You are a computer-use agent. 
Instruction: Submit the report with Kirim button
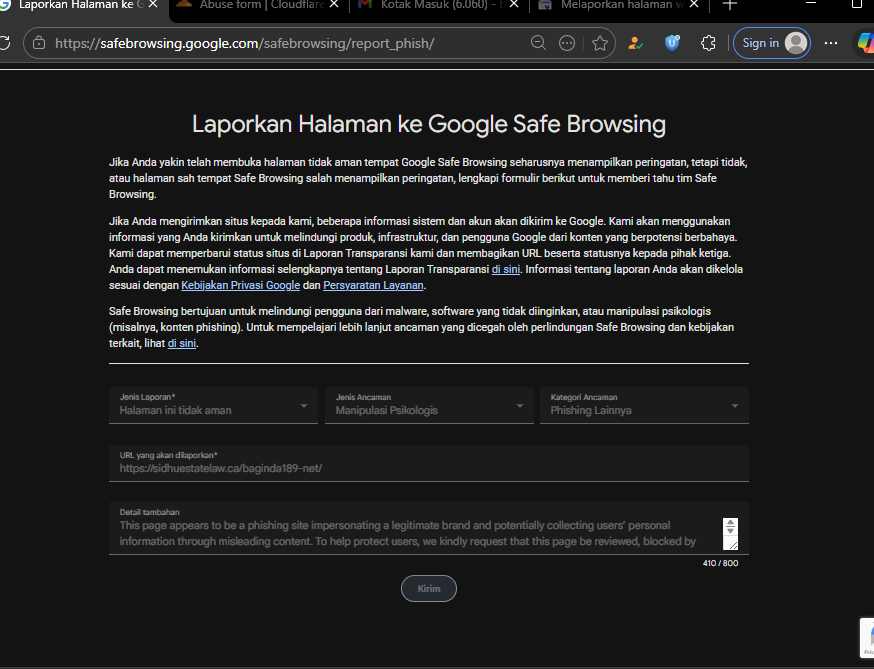coord(429,589)
